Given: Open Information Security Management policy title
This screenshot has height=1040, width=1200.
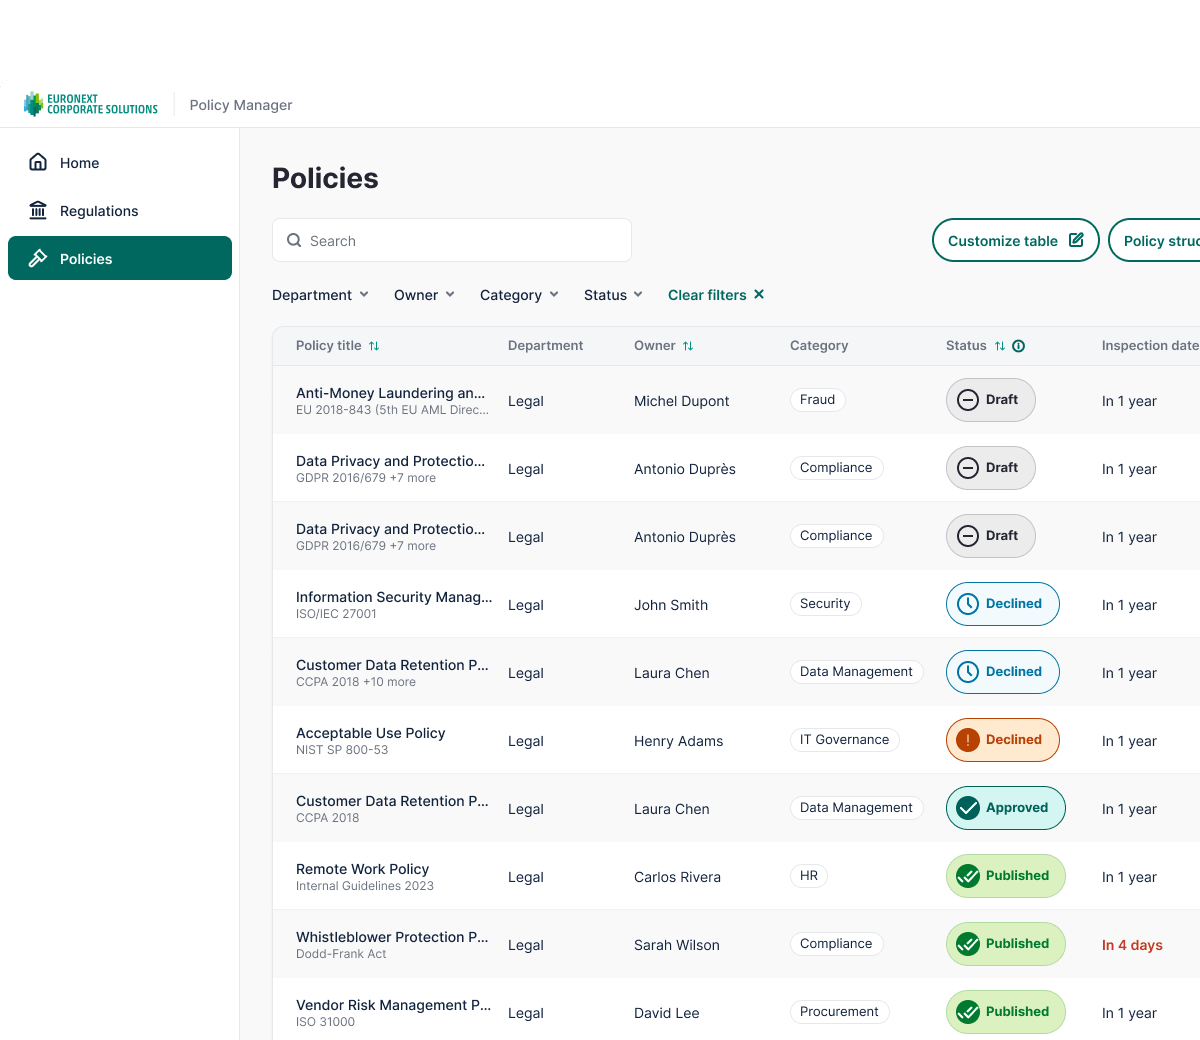Looking at the screenshot, I should pyautogui.click(x=394, y=597).
